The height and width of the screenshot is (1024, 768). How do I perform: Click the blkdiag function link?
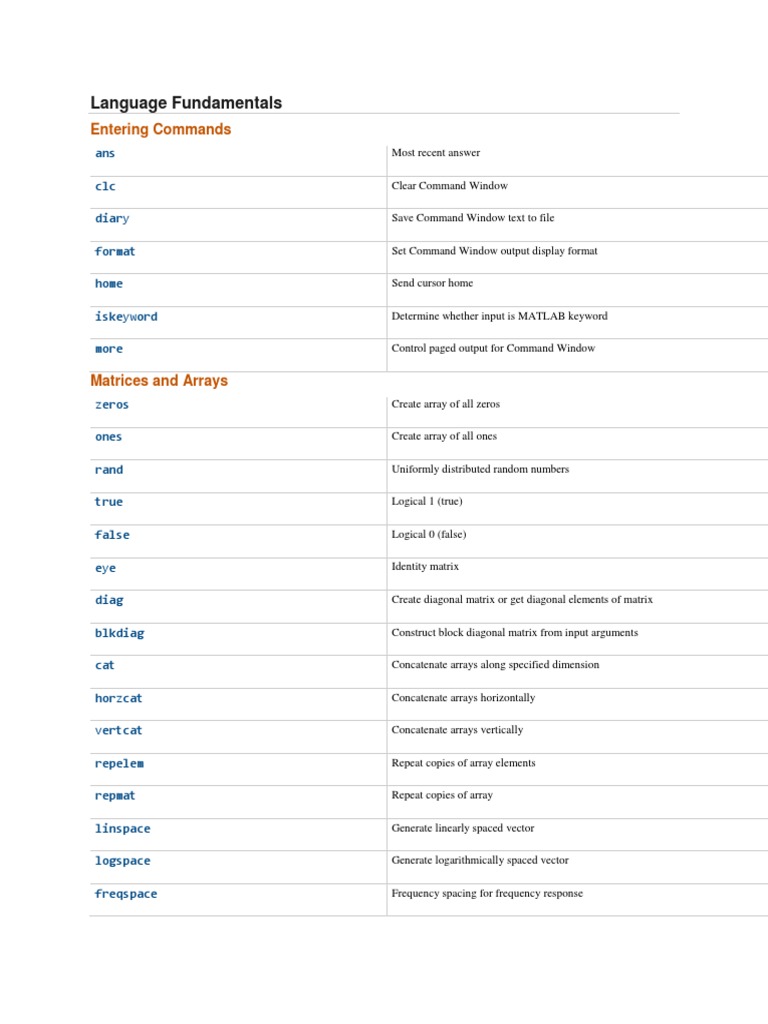click(119, 634)
